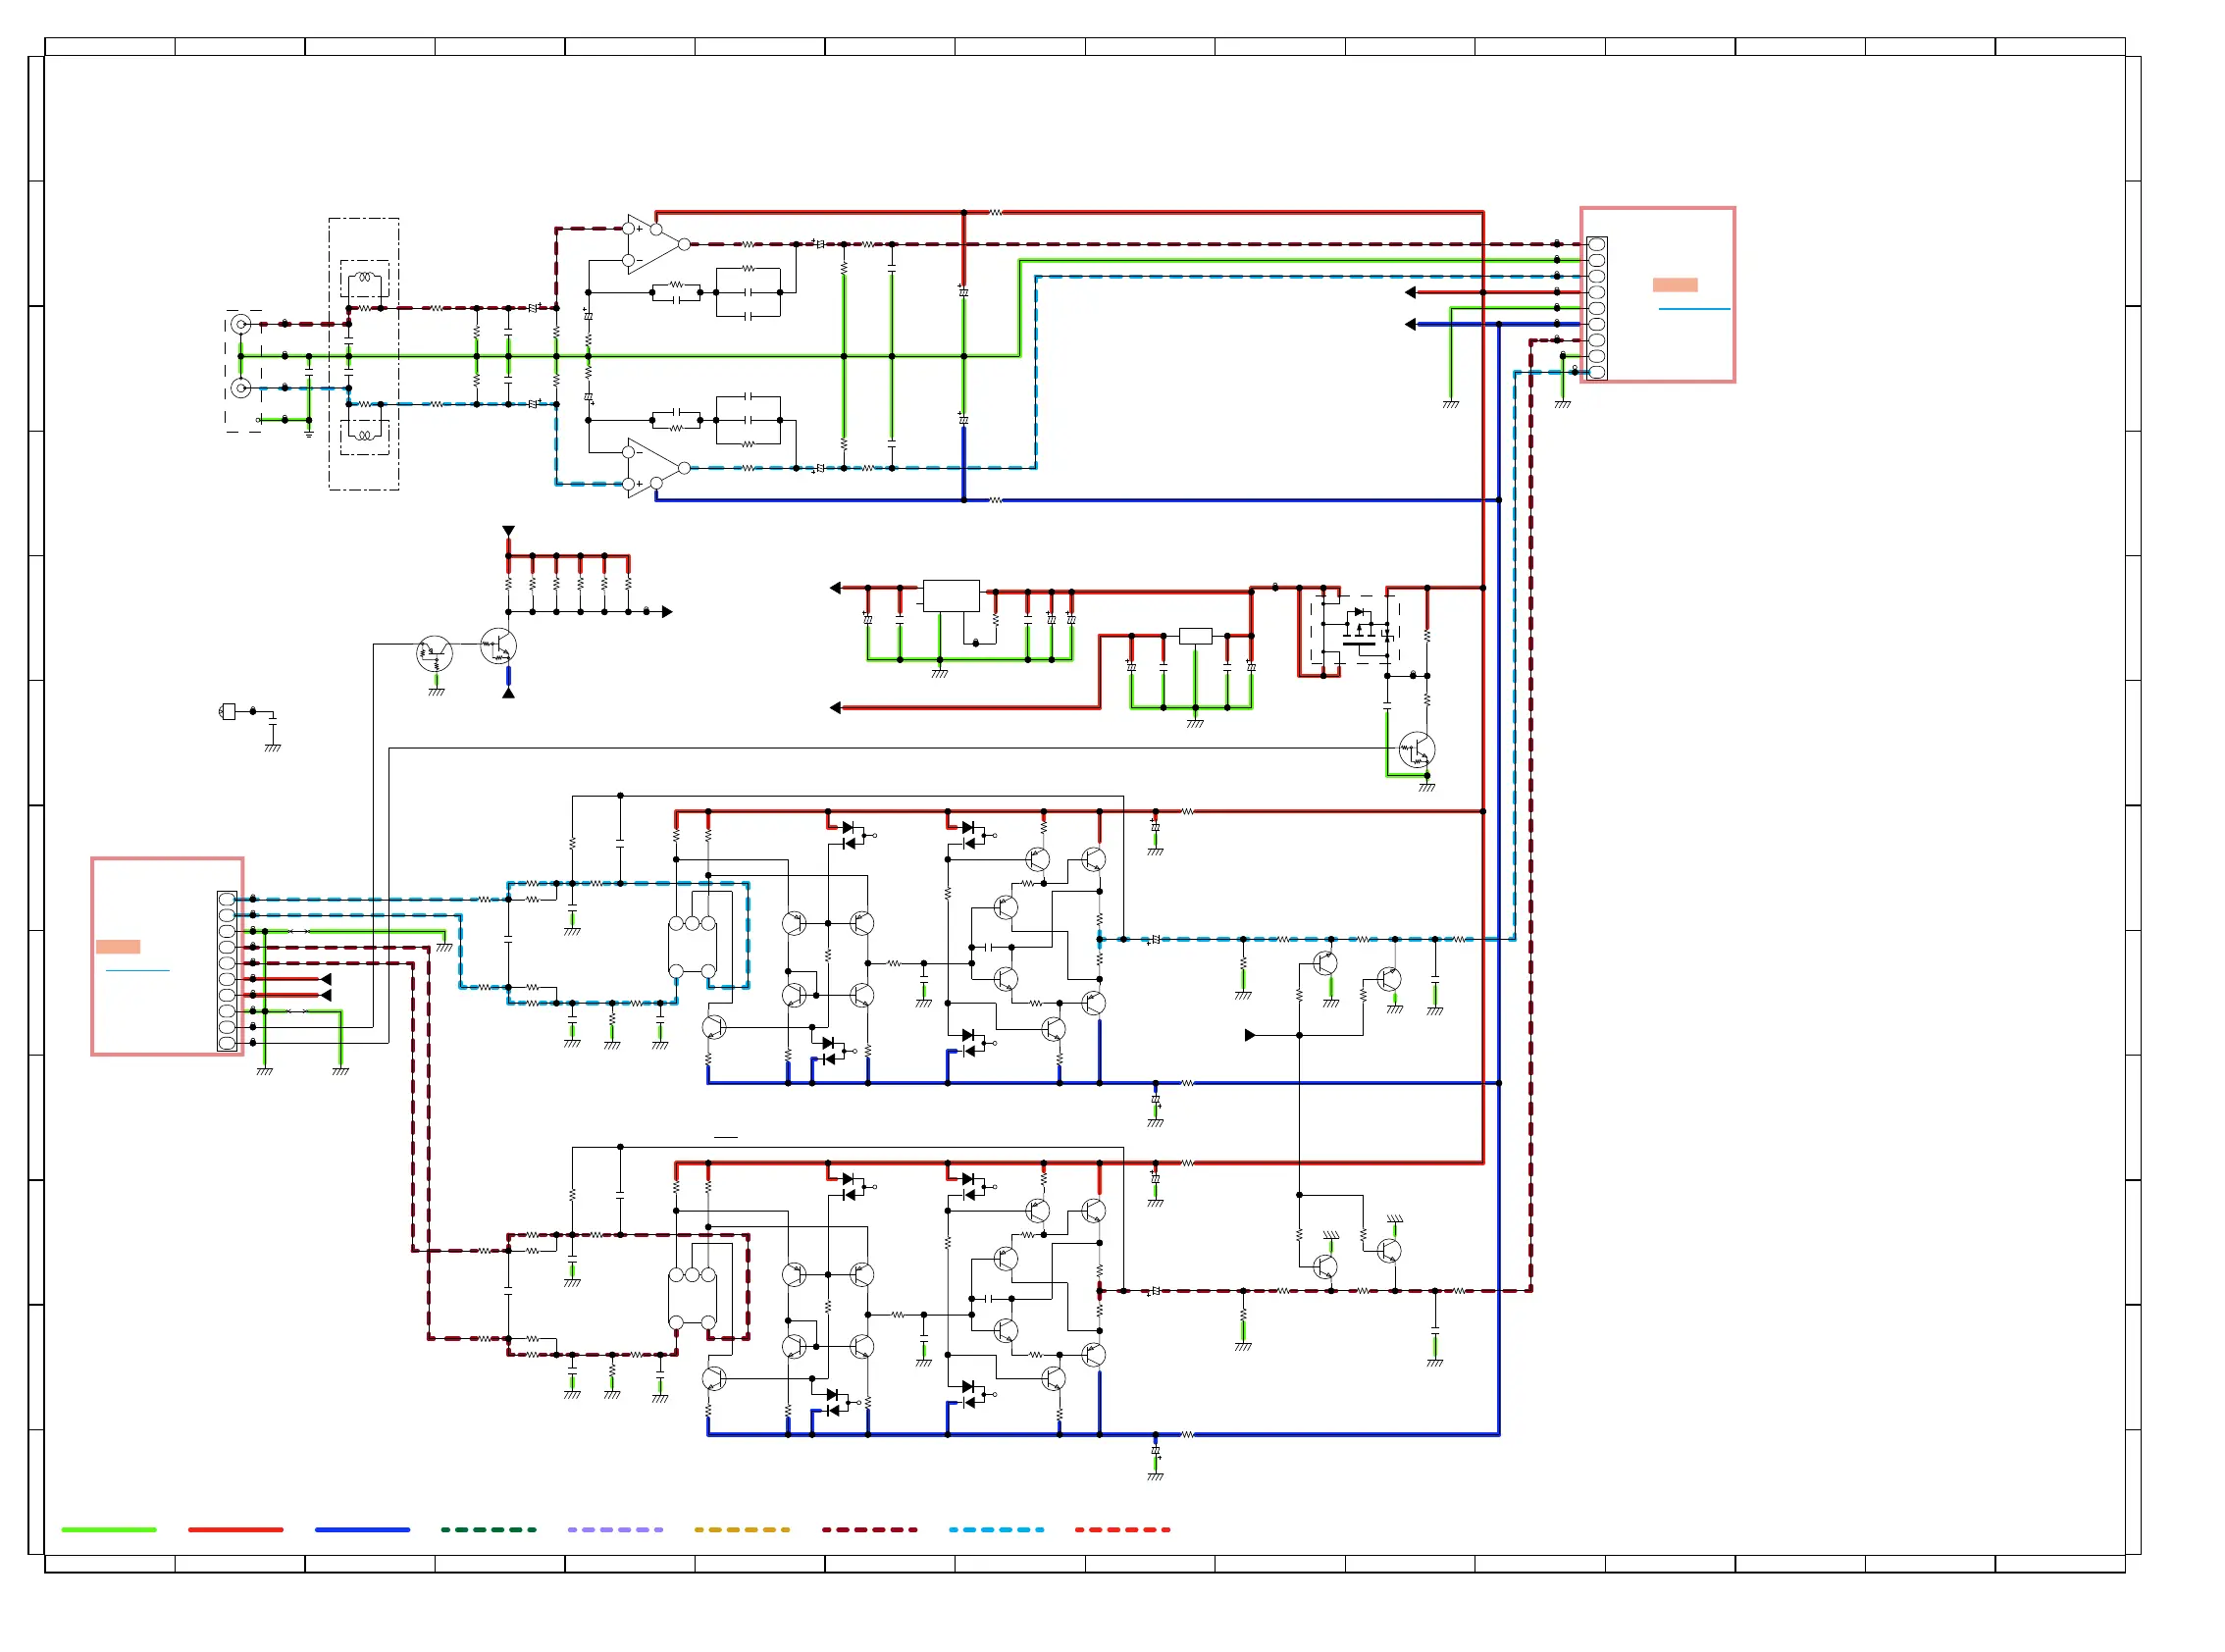This screenshot has height=1652, width=2225.
Task: Click orange highlighted label in left pink box
Action: (x=118, y=946)
